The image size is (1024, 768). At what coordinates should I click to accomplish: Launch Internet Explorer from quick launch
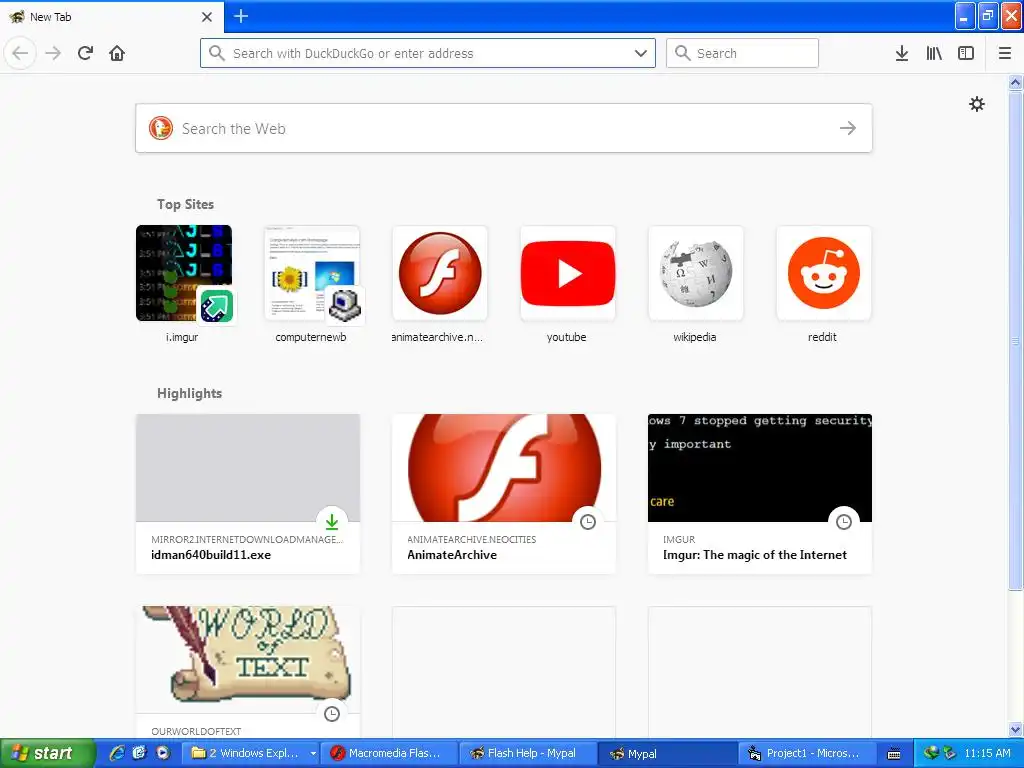tap(117, 753)
